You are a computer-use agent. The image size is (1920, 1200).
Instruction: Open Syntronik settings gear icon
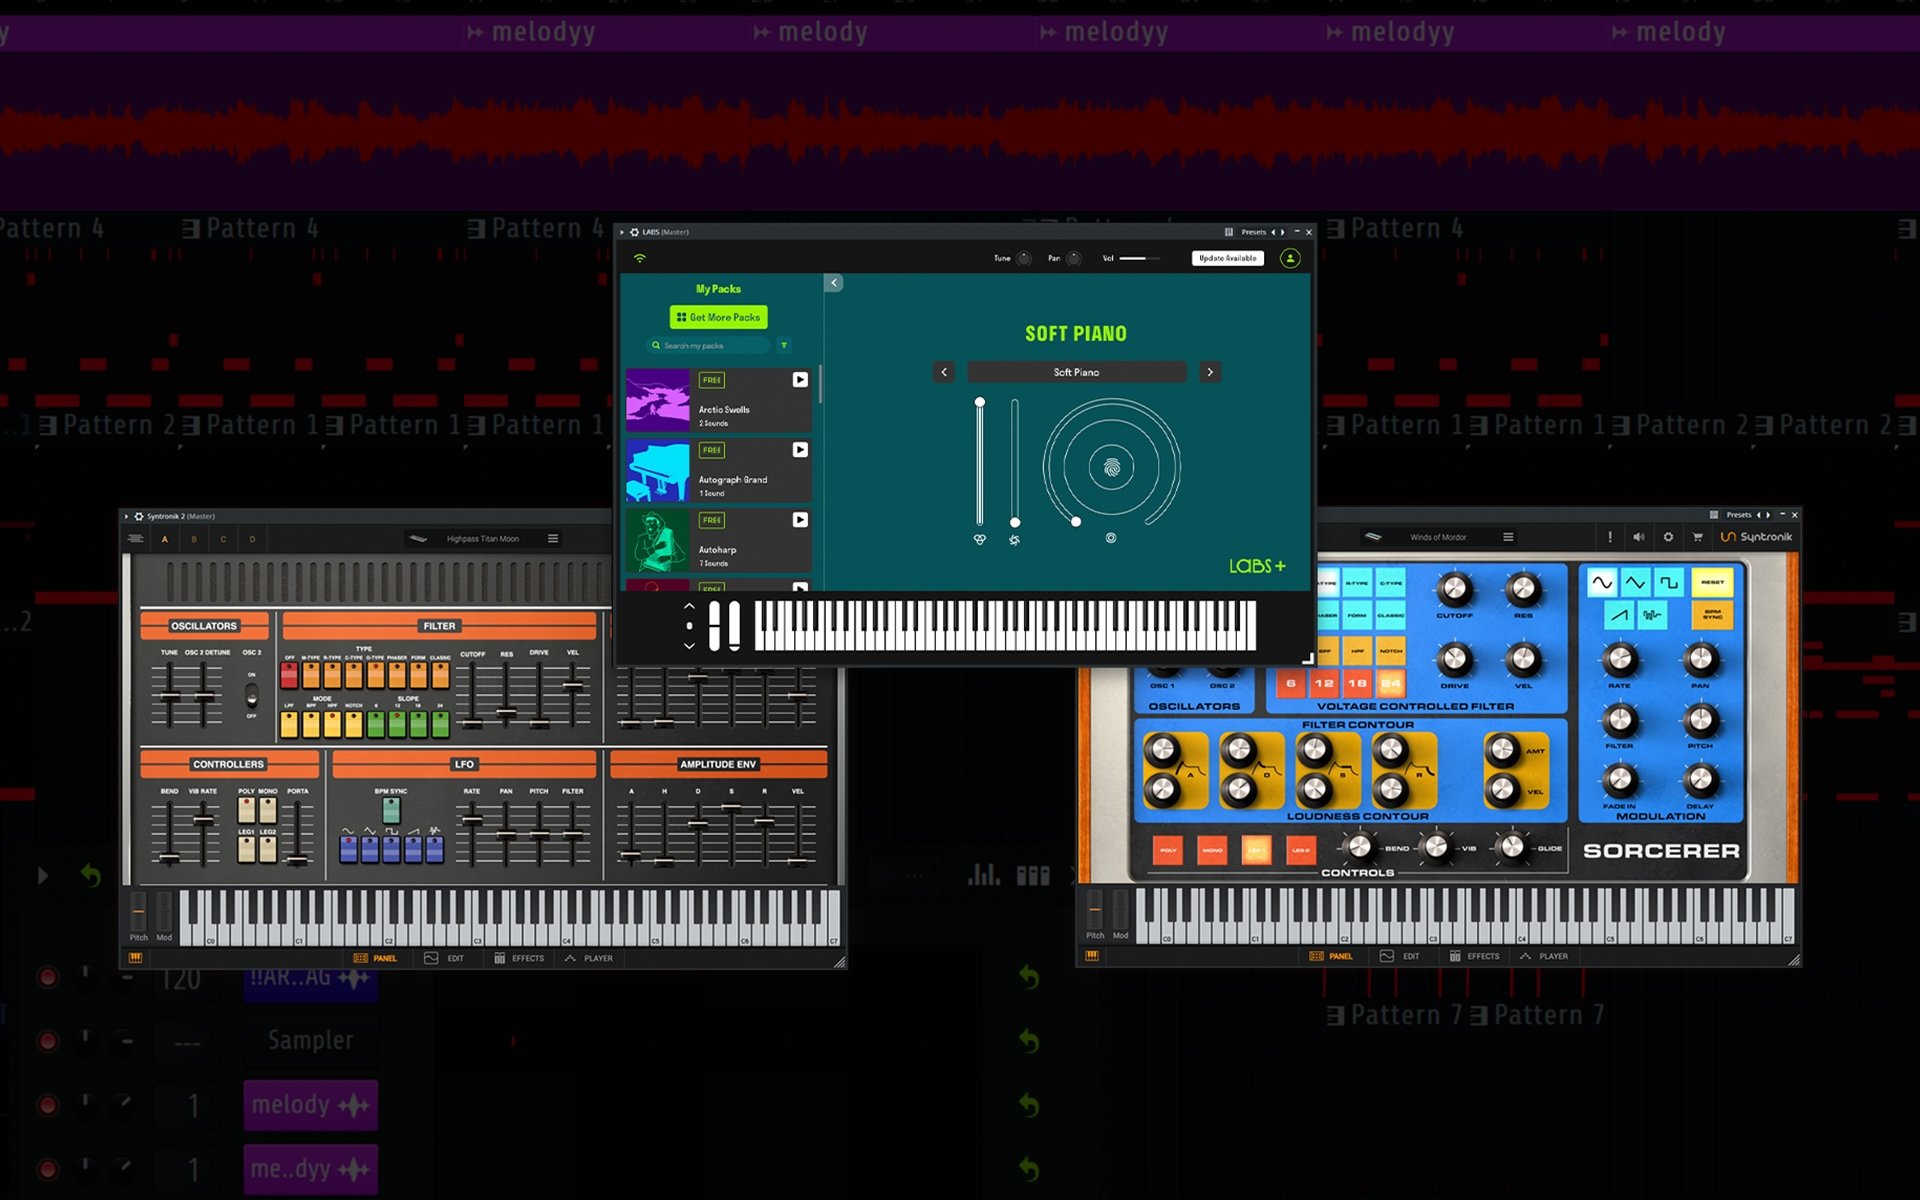tap(1668, 537)
